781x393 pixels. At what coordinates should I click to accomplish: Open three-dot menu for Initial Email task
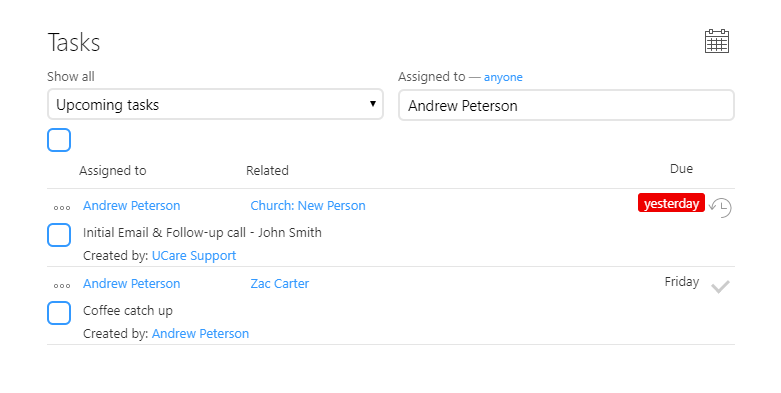pos(62,208)
